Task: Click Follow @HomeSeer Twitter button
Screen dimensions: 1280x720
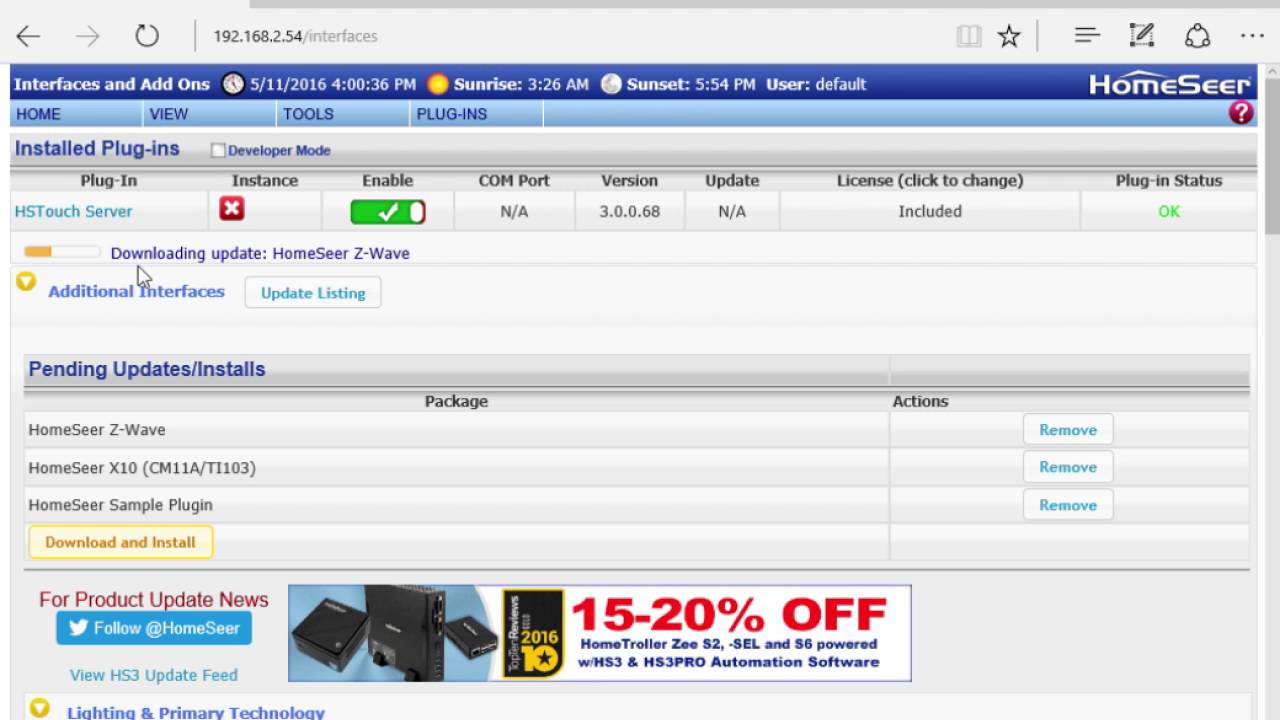Action: click(x=154, y=629)
